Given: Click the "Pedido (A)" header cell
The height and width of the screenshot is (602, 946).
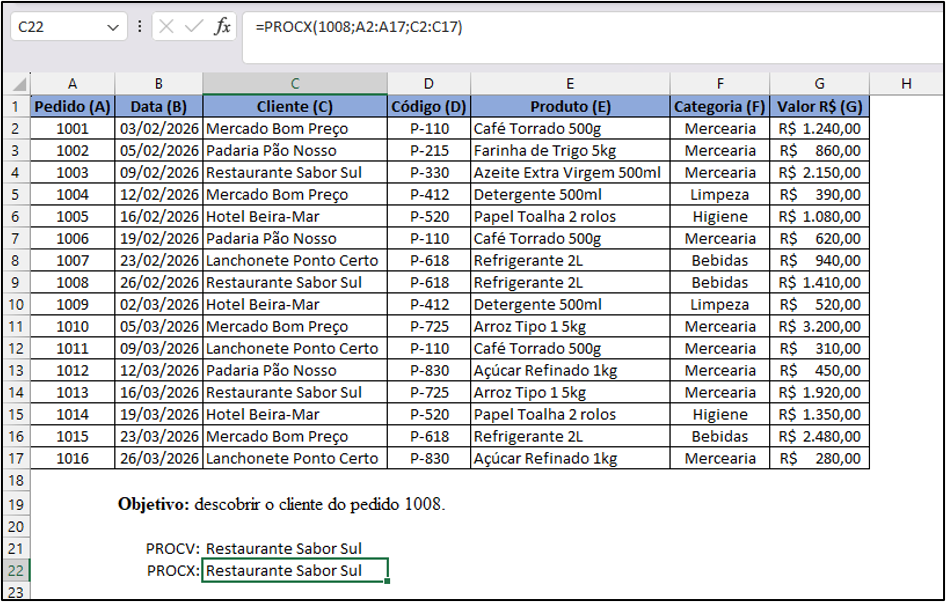Looking at the screenshot, I should (x=72, y=107).
